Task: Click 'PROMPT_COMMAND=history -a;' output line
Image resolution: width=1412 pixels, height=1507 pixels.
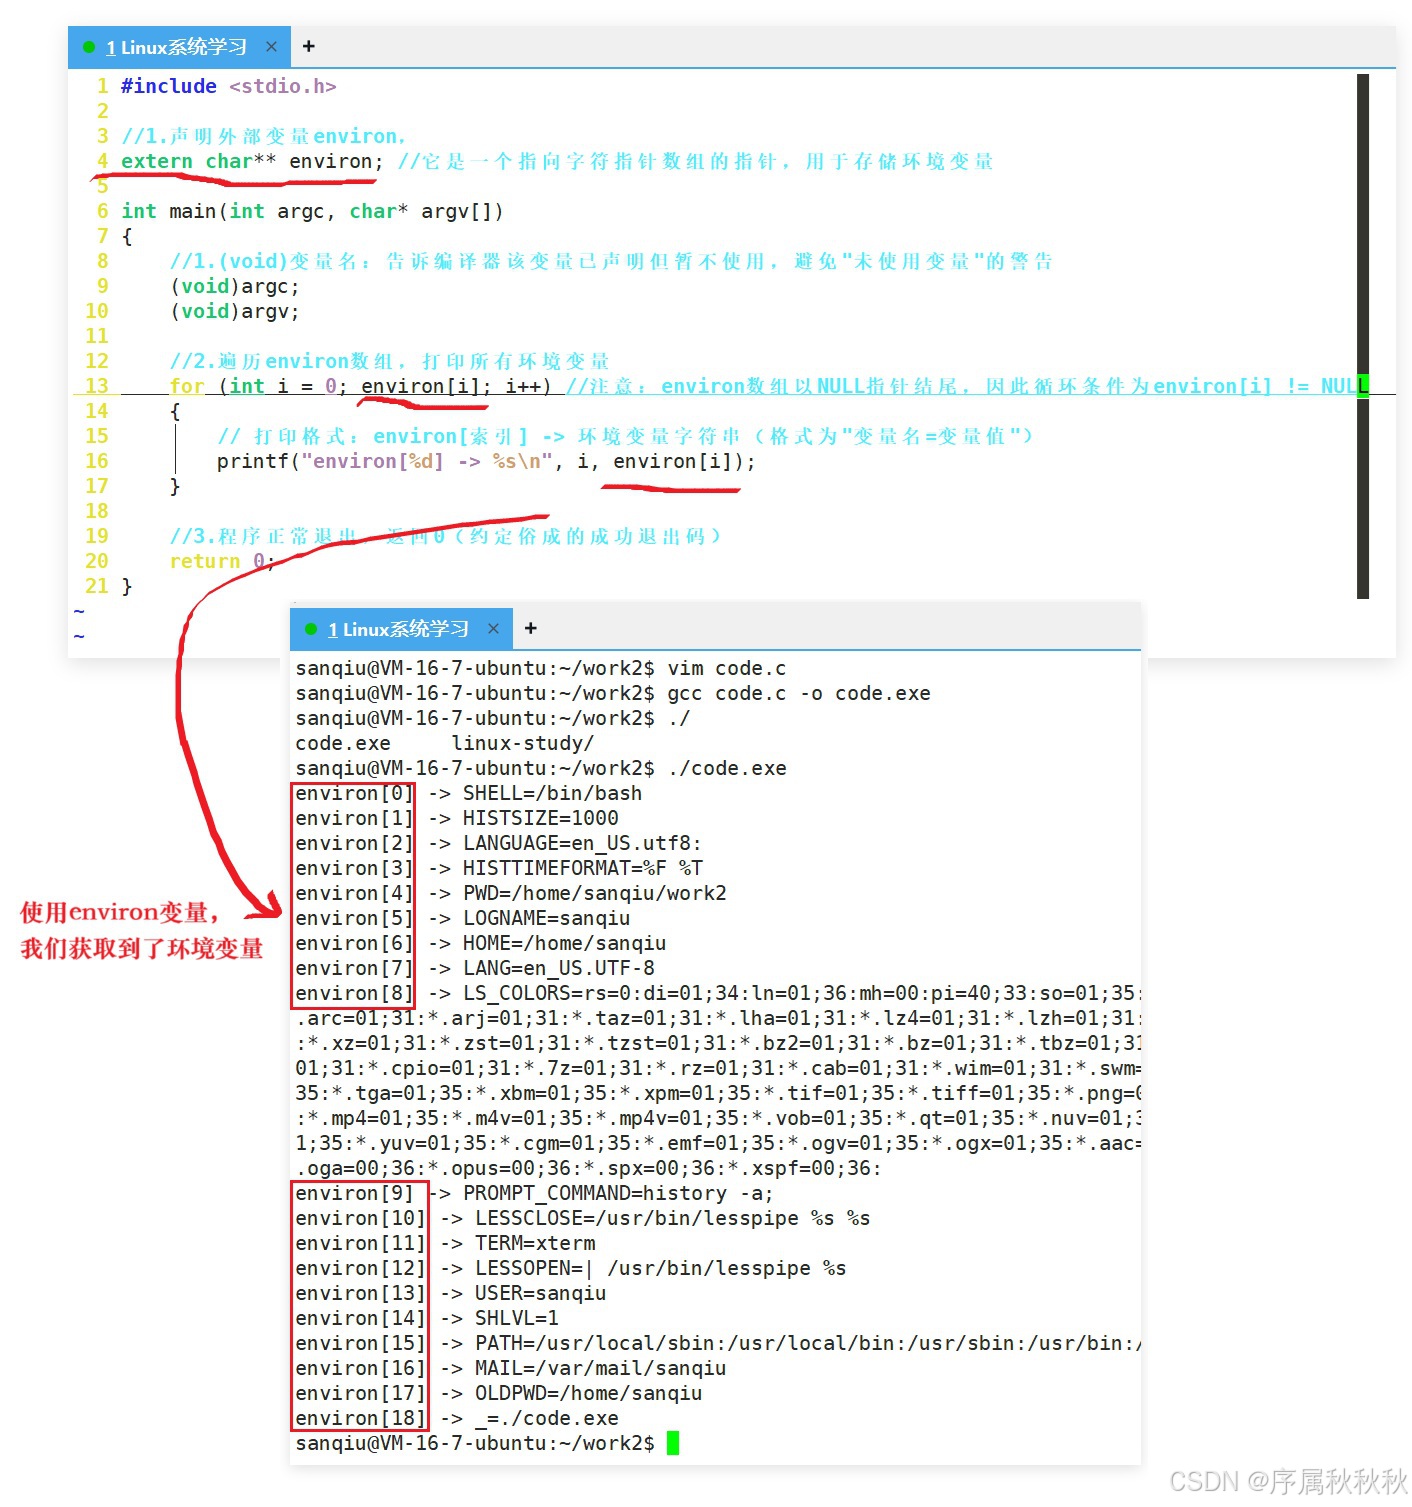Action: pos(534,1193)
